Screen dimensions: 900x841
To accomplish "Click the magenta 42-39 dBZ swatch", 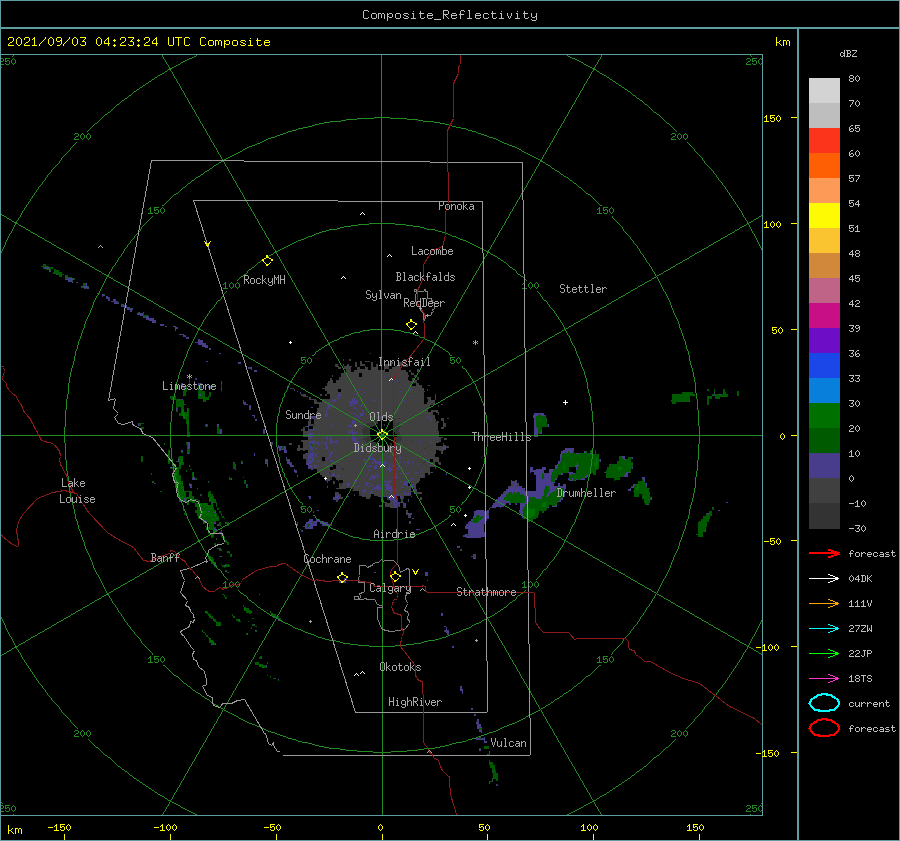I will pos(824,315).
